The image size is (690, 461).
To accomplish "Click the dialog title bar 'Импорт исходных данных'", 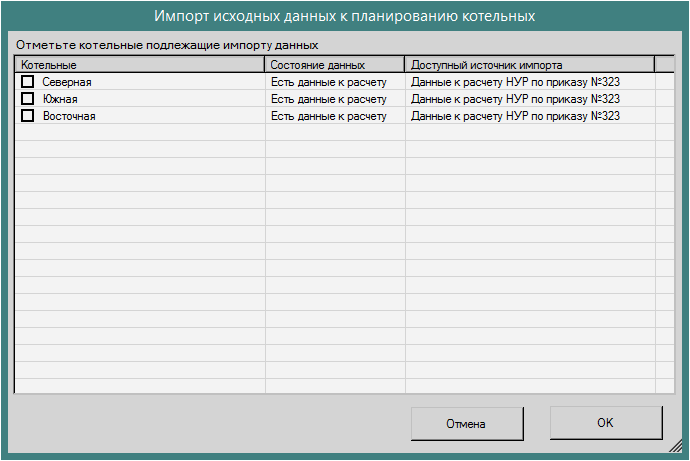I will pos(344,17).
